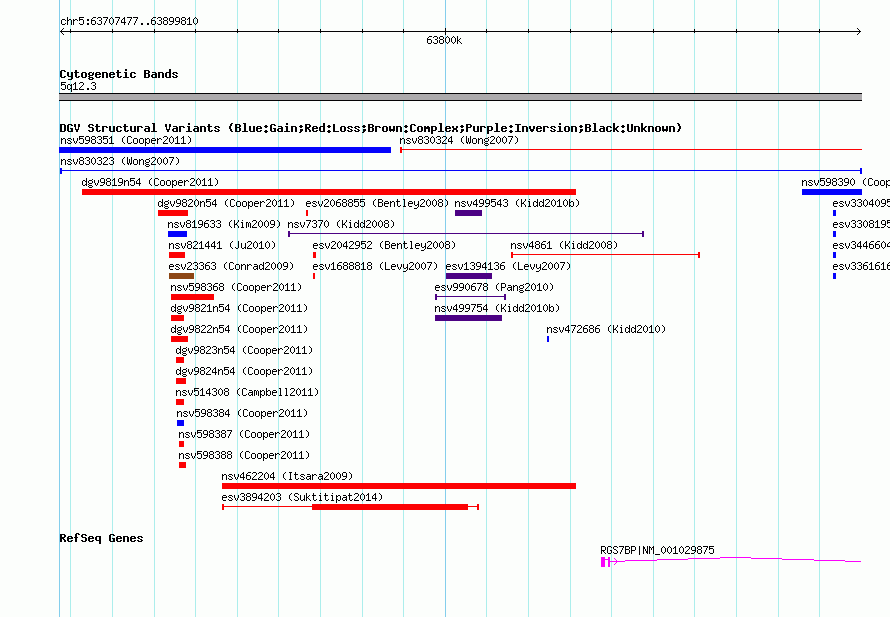890x617 pixels.
Task: Click nsv819633 (Kim2009) label
Action: [x=224, y=224]
